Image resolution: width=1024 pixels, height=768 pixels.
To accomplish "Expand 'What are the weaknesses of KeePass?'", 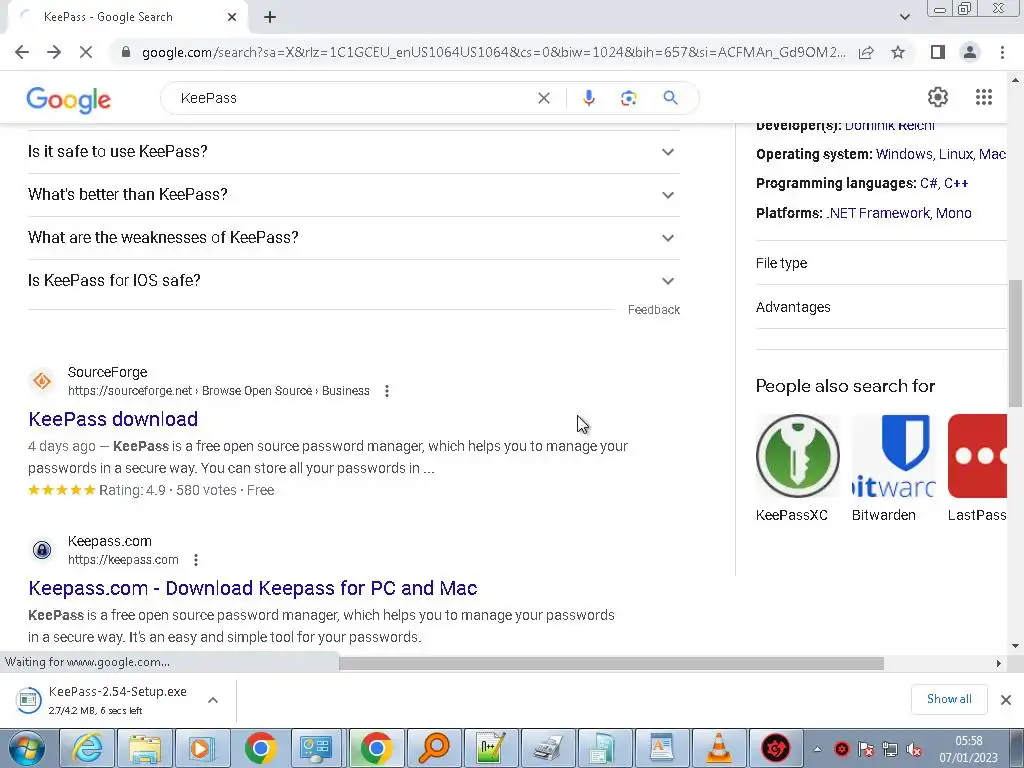I will point(353,238).
